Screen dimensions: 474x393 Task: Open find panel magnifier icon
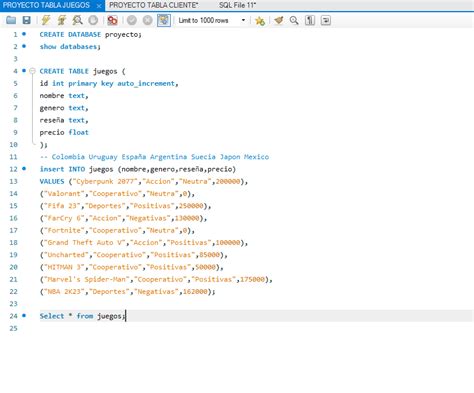[x=294, y=20]
